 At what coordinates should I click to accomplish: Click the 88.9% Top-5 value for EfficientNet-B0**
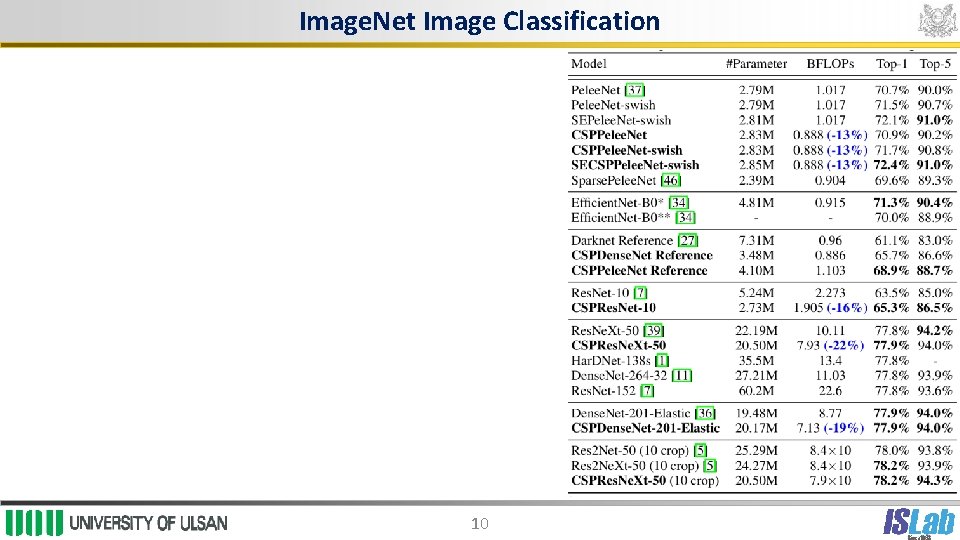point(935,217)
